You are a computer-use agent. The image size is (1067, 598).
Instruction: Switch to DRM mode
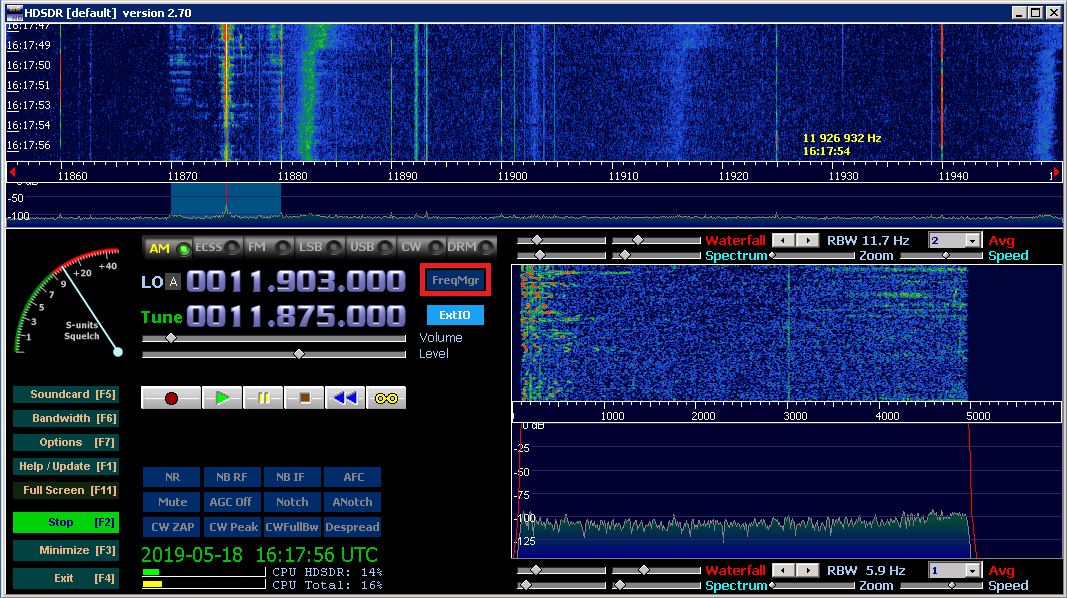coord(470,248)
